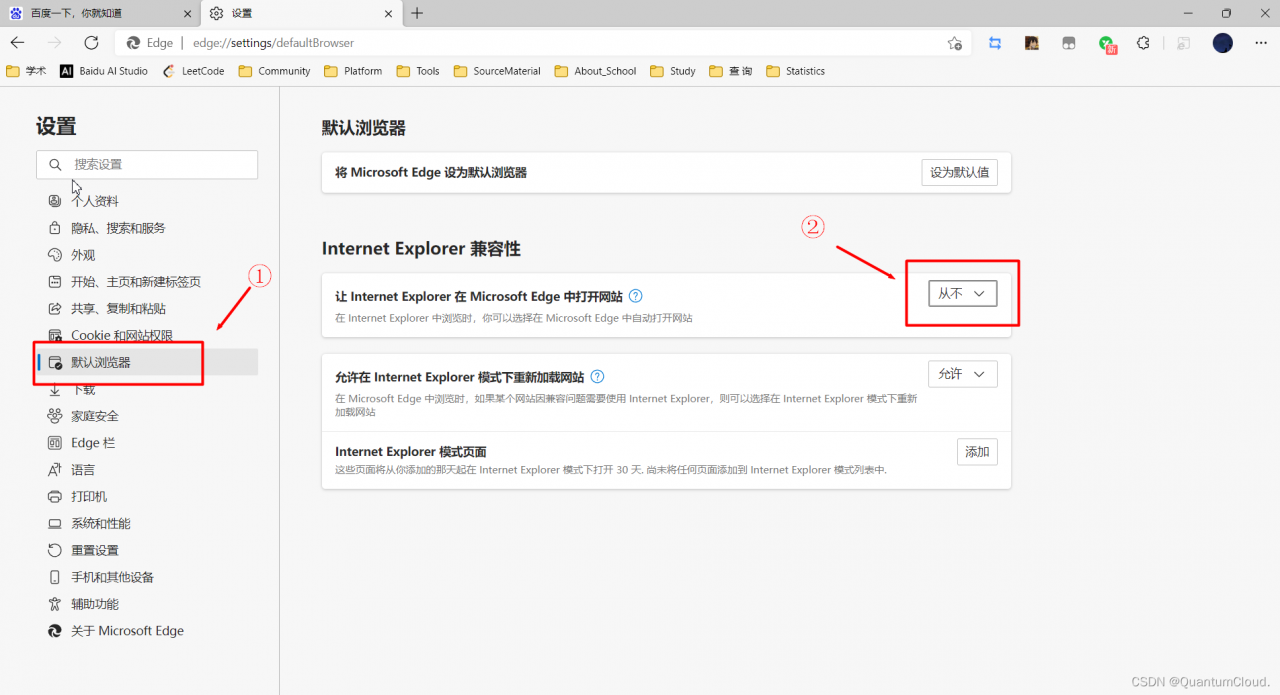Select 默认浏览器 in settings sidebar

tap(147, 362)
